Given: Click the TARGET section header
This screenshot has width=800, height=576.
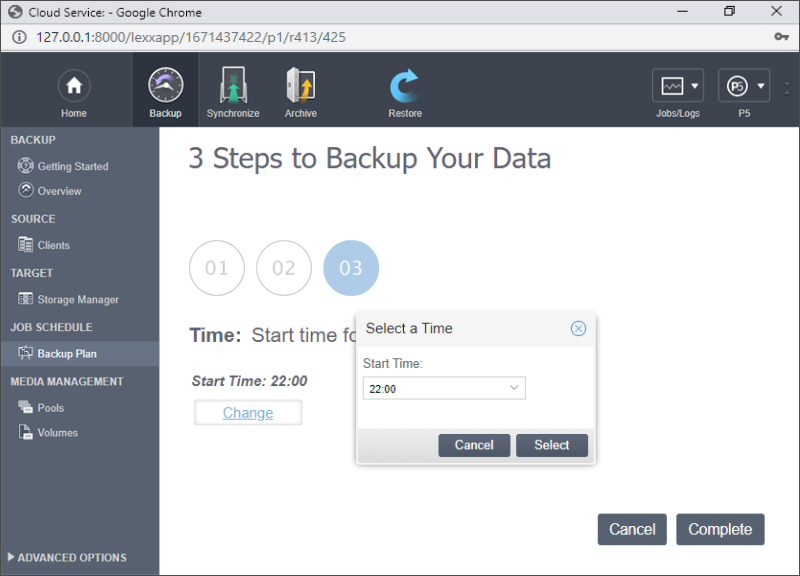Looking at the screenshot, I should click(32, 273).
